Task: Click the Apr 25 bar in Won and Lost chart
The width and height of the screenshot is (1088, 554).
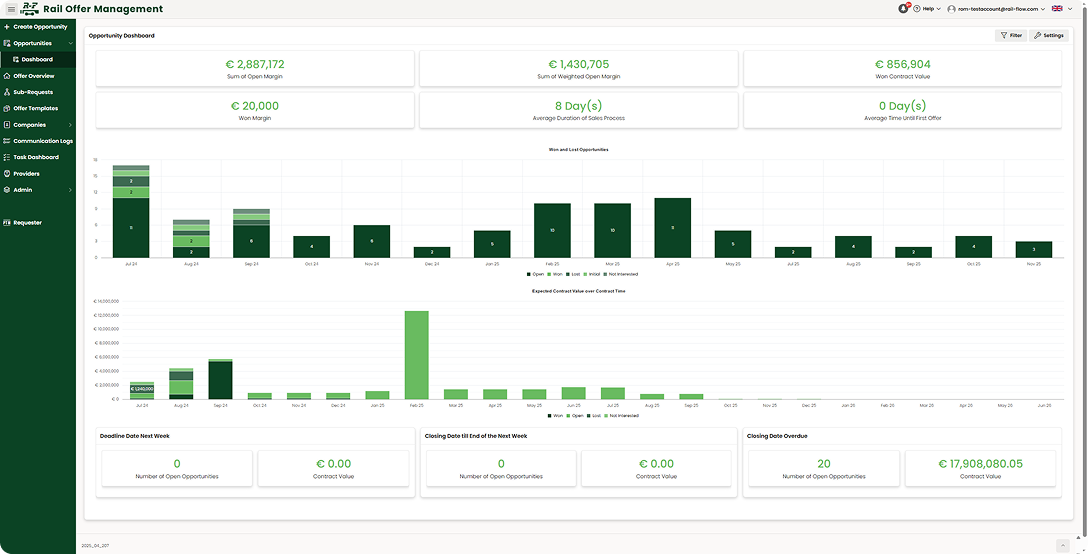Action: pyautogui.click(x=672, y=228)
